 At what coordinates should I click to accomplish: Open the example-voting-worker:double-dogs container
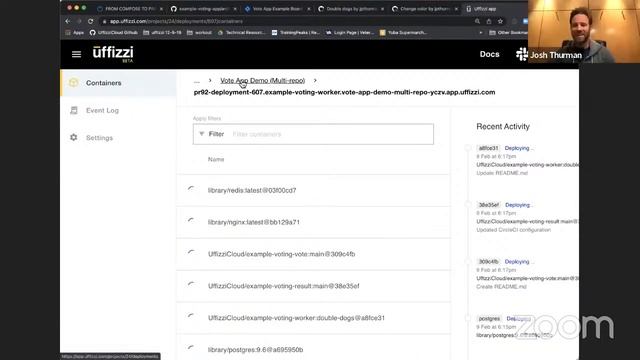coord(296,318)
